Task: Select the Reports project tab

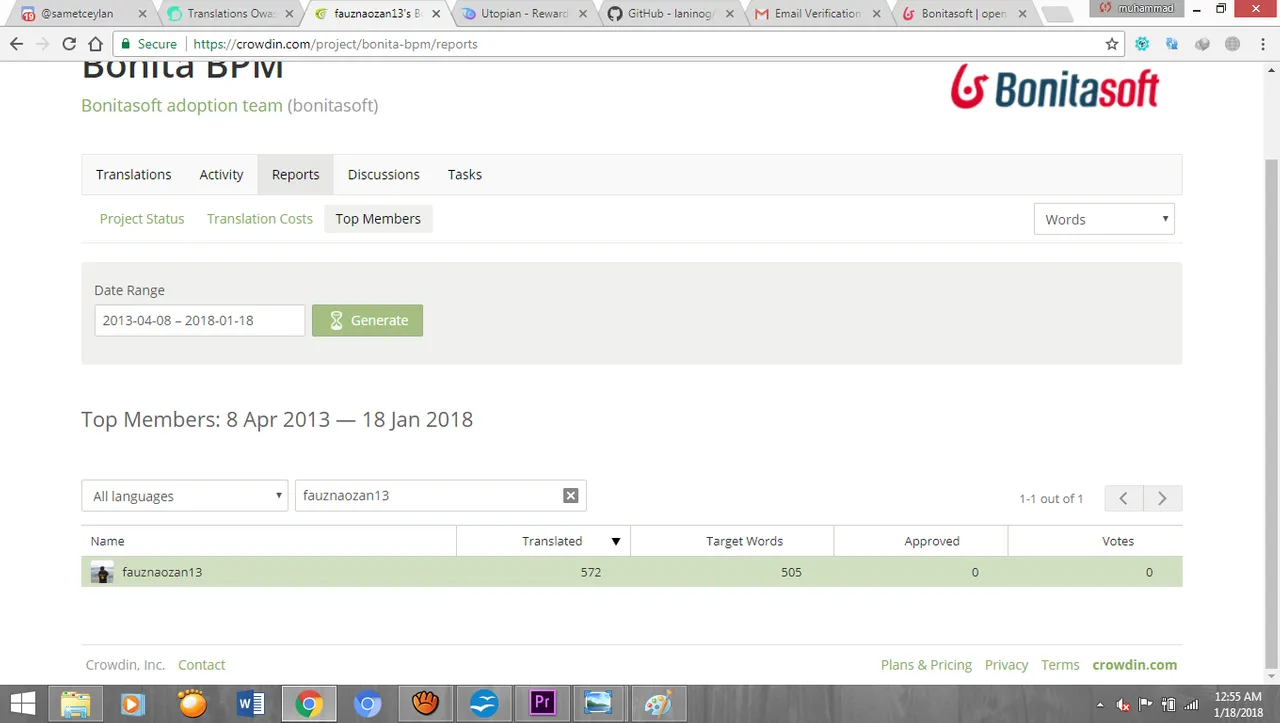Action: (x=296, y=174)
